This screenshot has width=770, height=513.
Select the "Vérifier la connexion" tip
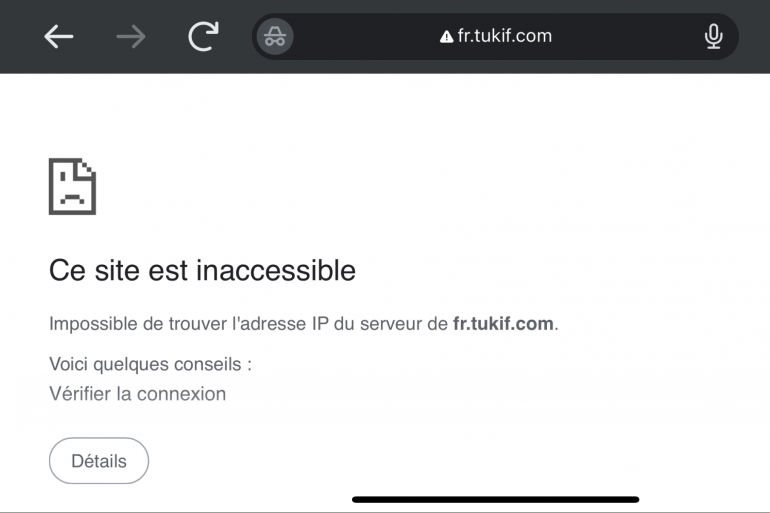click(x=138, y=394)
